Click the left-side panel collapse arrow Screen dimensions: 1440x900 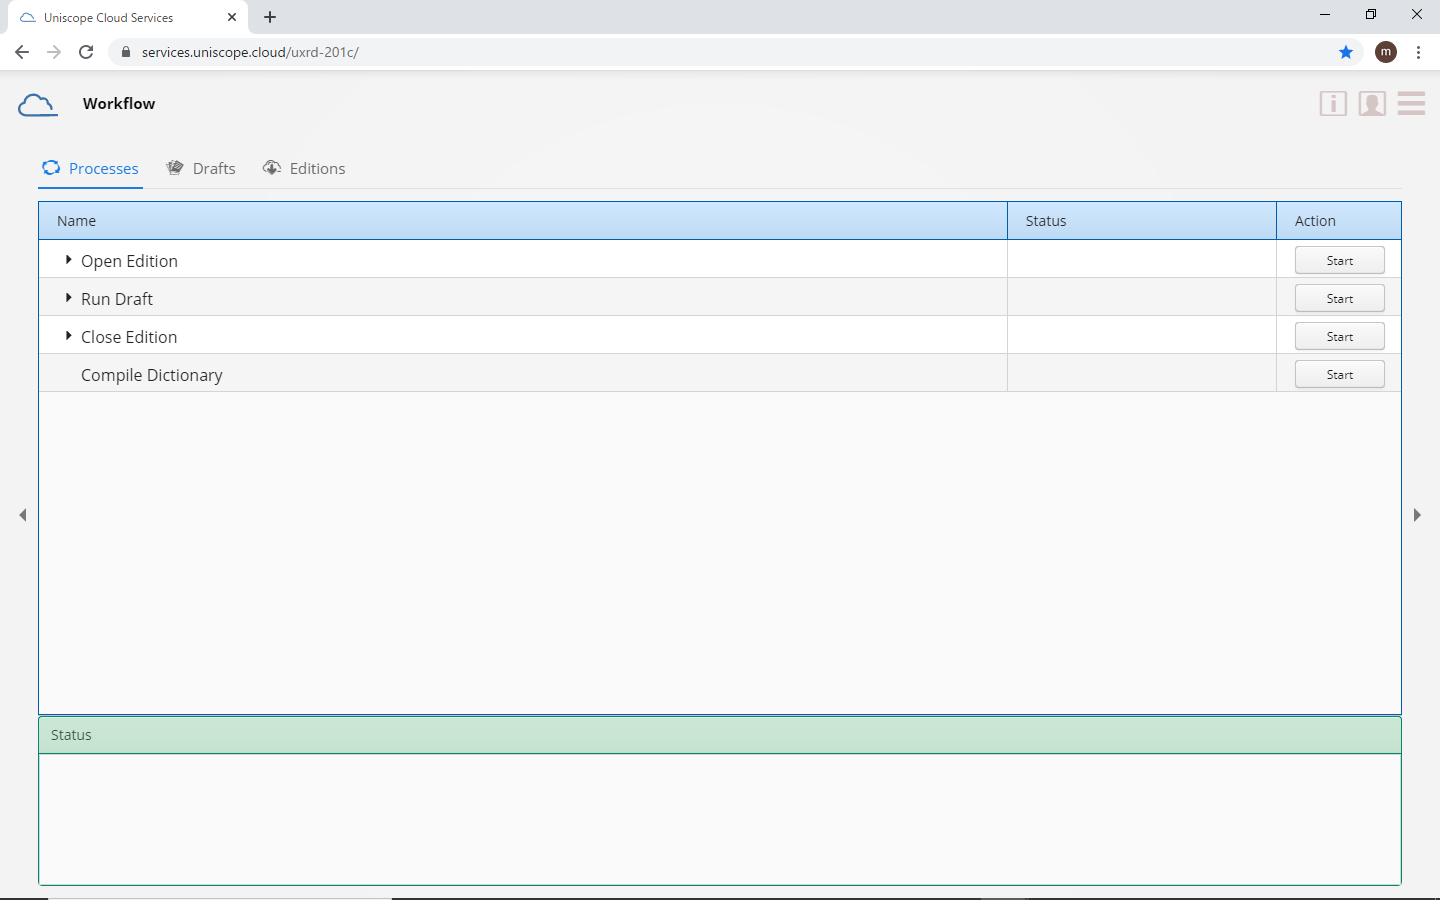(x=23, y=515)
